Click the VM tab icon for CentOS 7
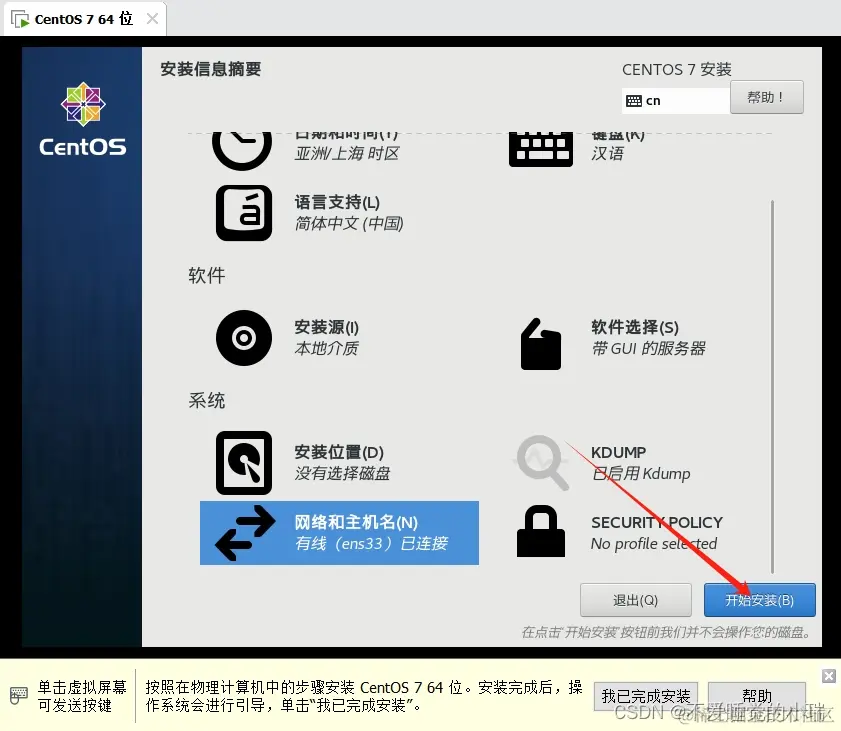 pos(20,19)
